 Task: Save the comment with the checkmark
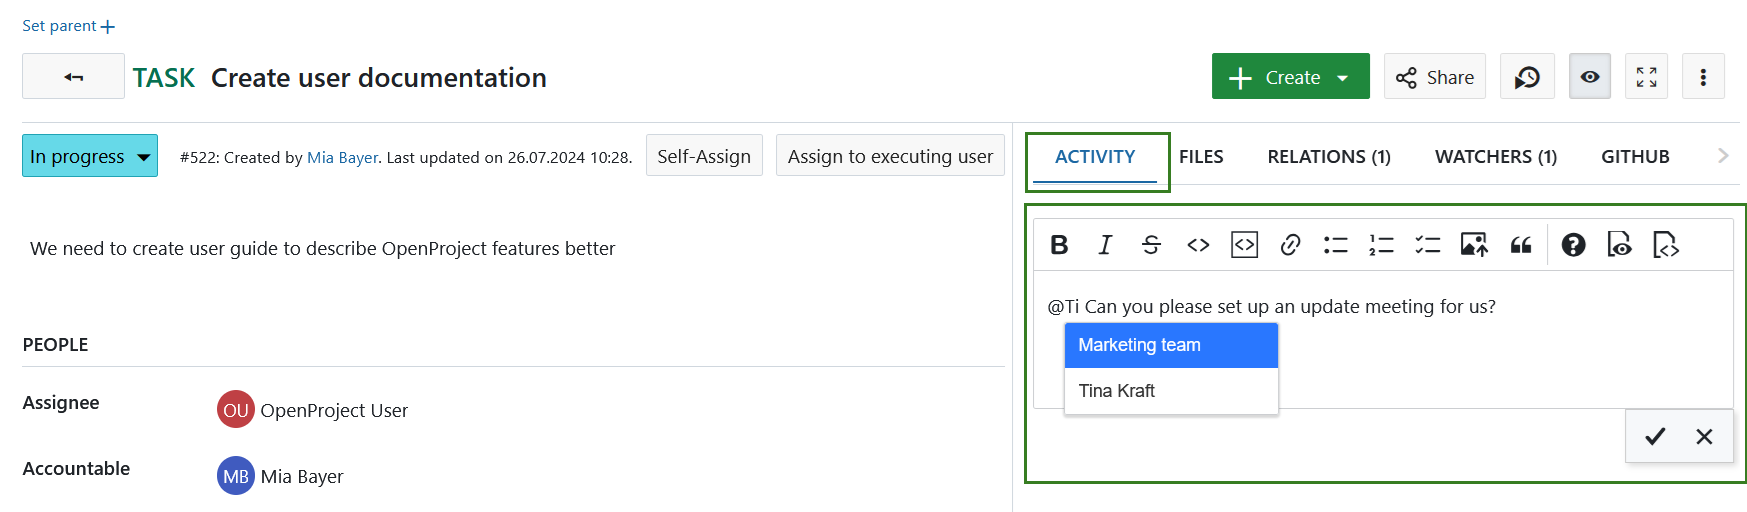(x=1655, y=436)
